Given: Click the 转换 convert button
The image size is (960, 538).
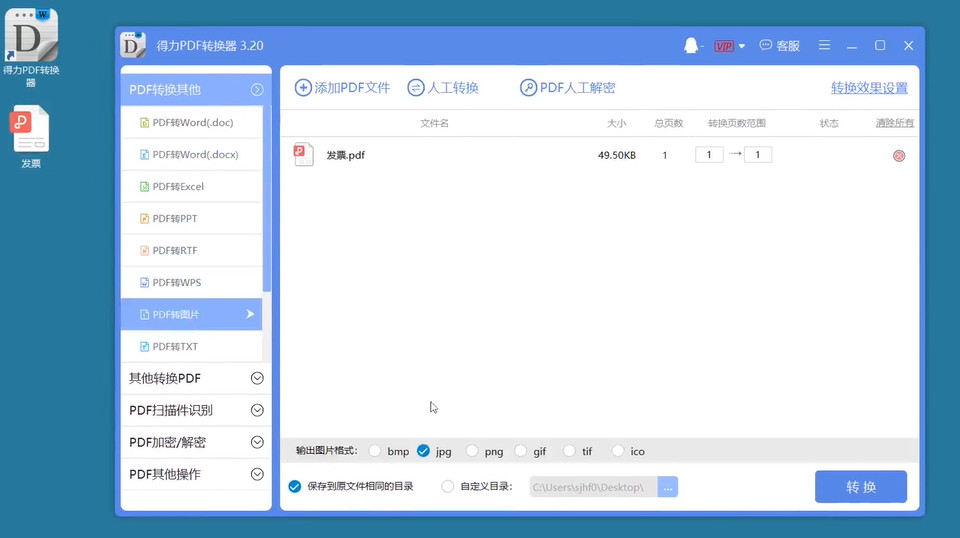Looking at the screenshot, I should (861, 487).
